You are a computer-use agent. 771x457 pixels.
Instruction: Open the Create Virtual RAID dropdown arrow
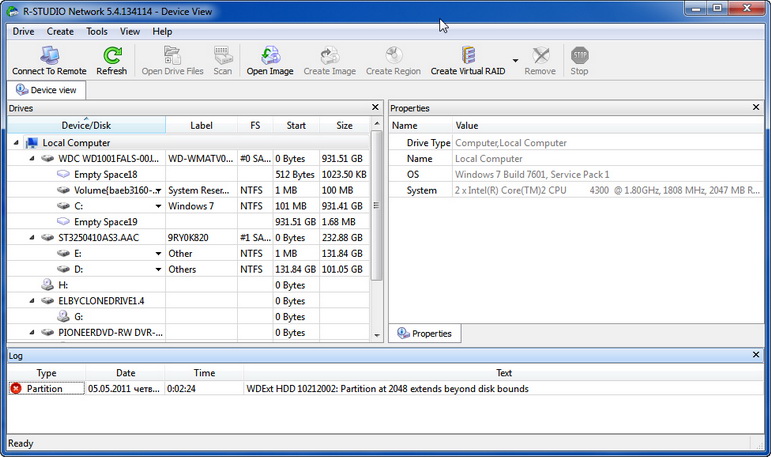click(x=516, y=61)
